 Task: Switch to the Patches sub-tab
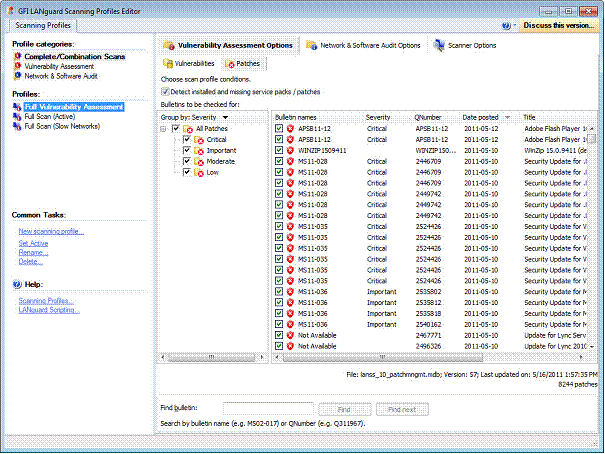coord(243,64)
